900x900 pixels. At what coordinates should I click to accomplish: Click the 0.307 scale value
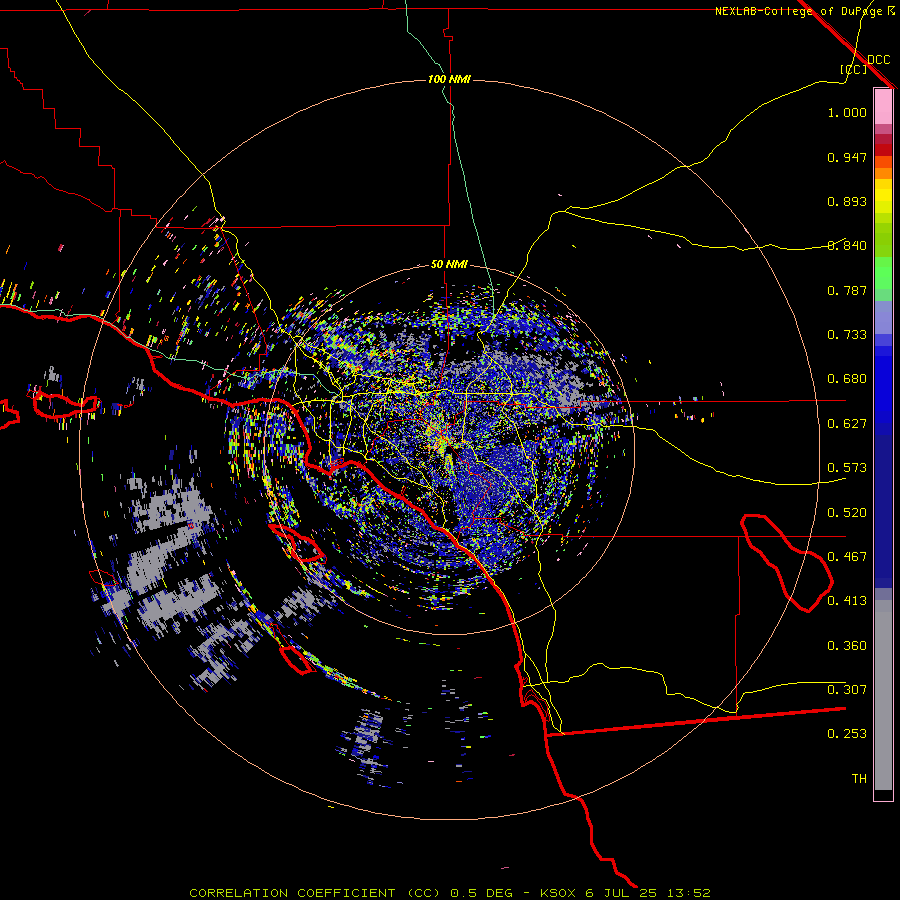pos(847,689)
